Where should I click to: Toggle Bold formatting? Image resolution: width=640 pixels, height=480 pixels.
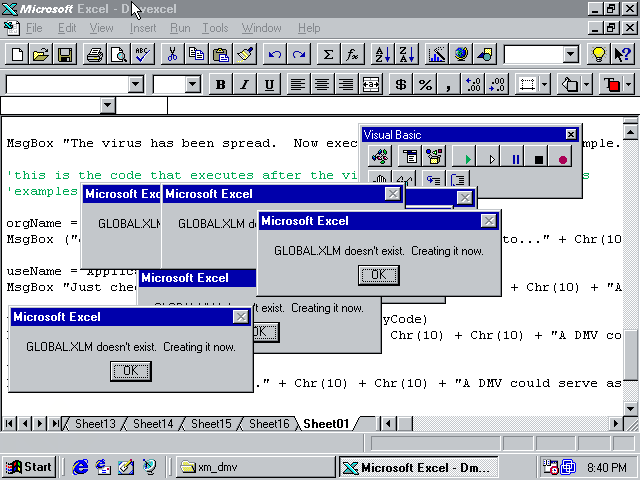point(220,84)
